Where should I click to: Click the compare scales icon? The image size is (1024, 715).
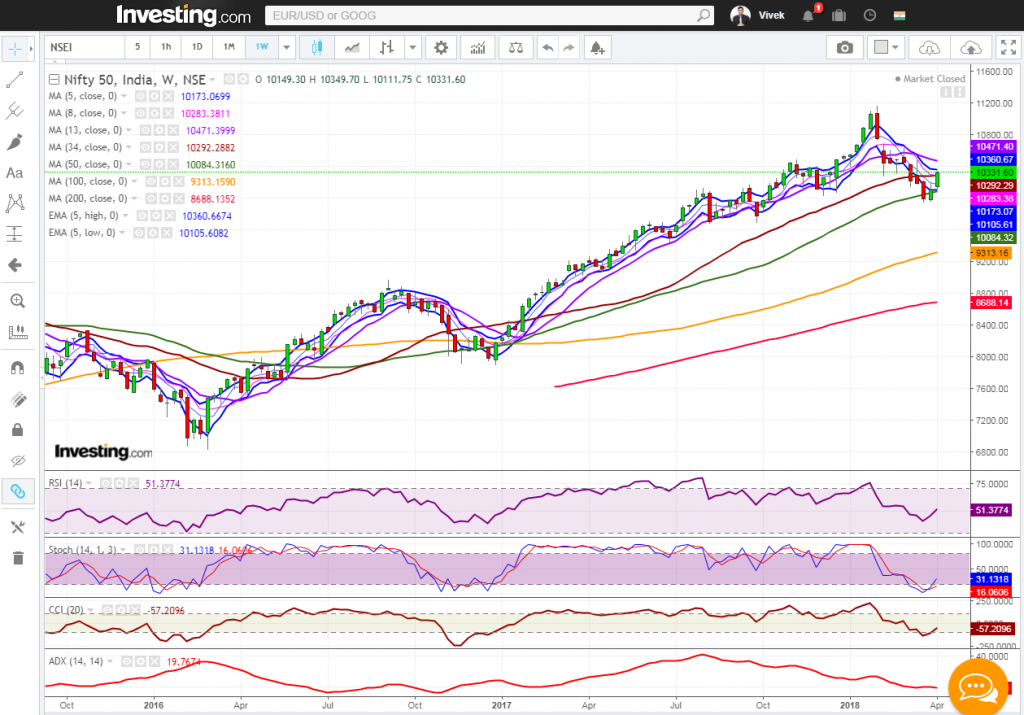[x=515, y=48]
